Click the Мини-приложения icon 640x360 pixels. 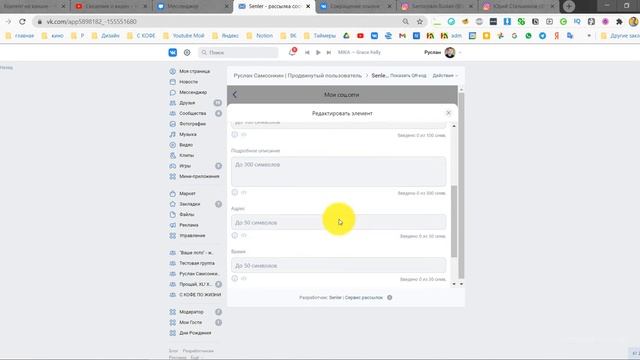coord(172,176)
